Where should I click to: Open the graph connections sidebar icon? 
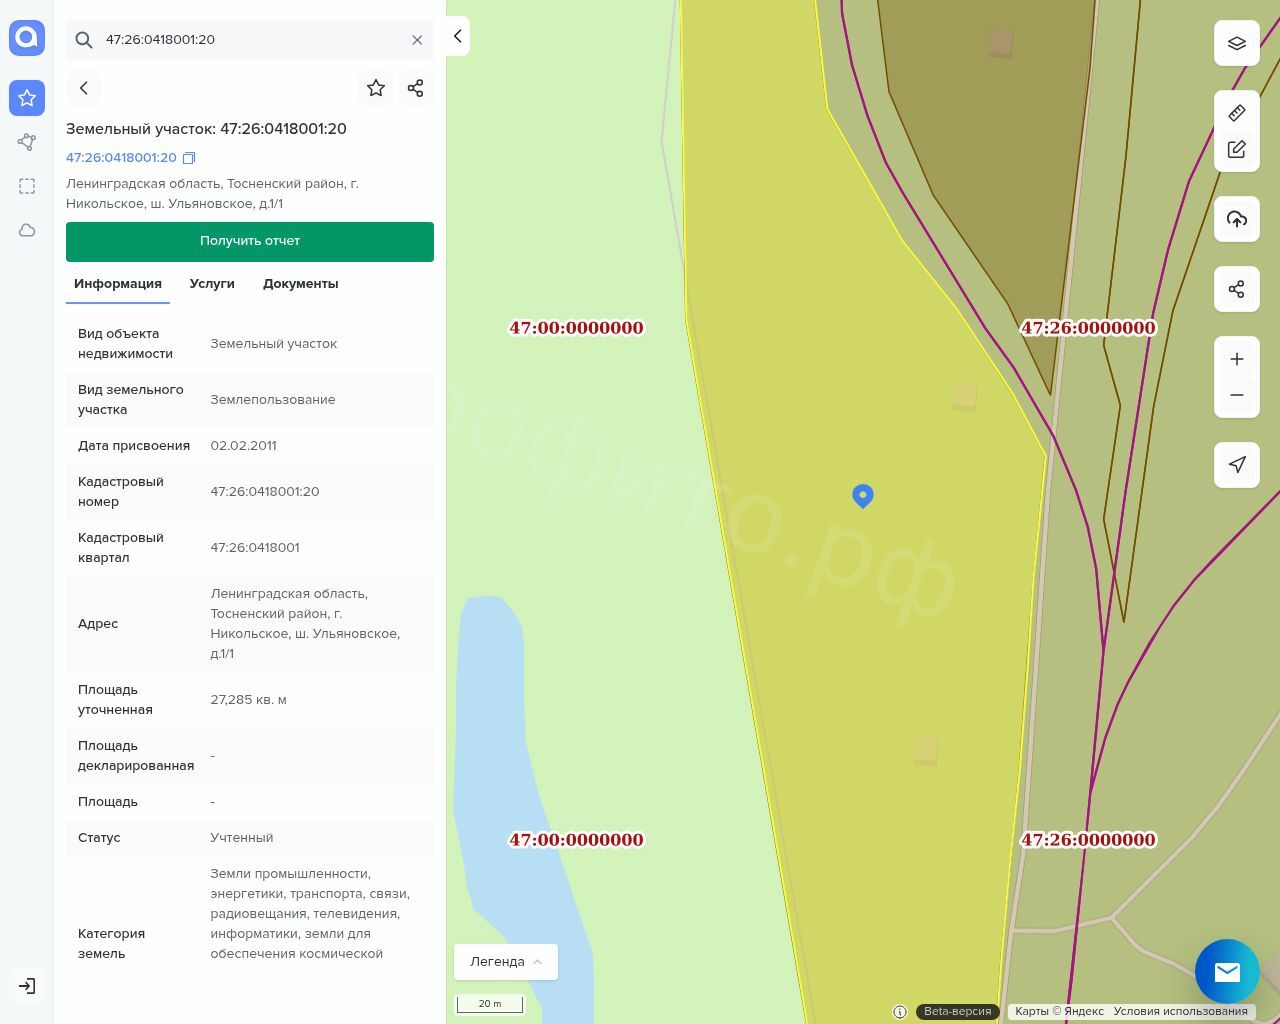[27, 142]
